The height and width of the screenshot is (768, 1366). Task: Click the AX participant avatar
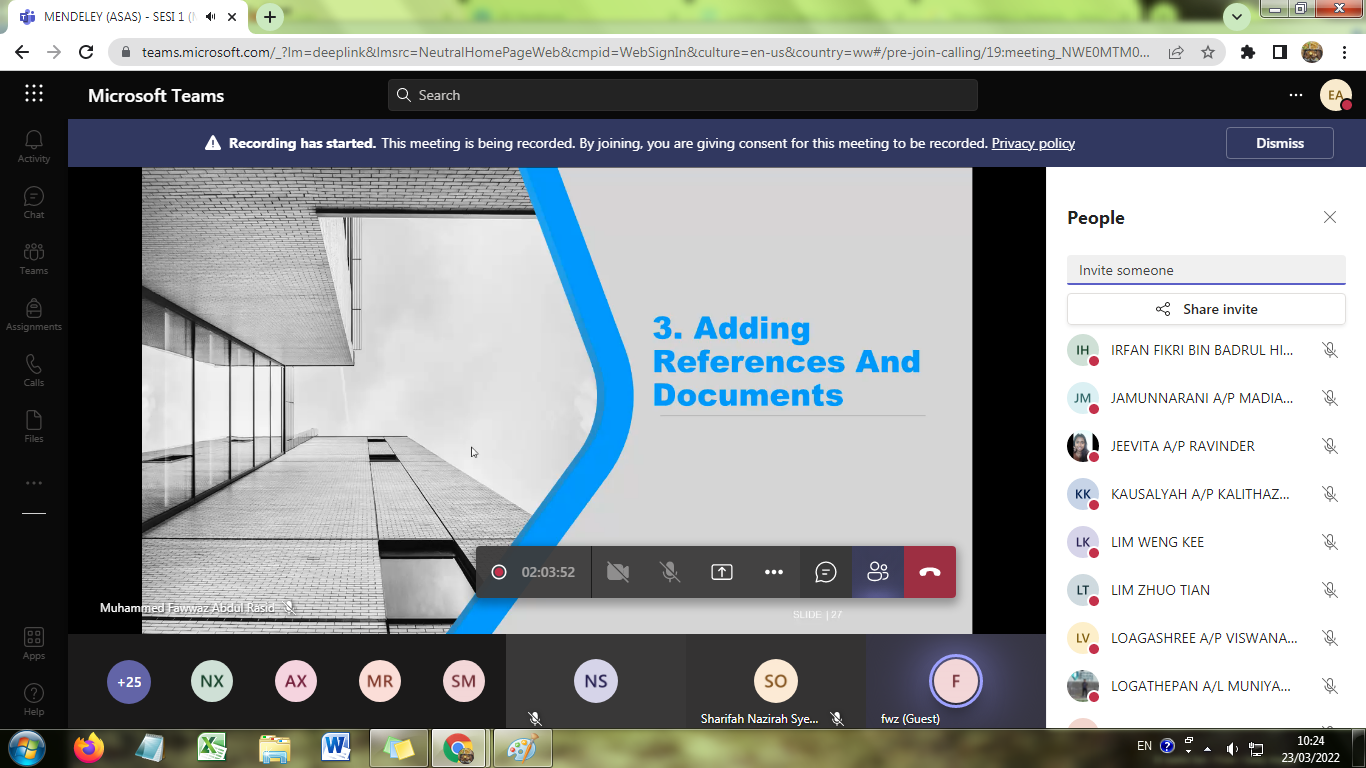click(x=296, y=682)
